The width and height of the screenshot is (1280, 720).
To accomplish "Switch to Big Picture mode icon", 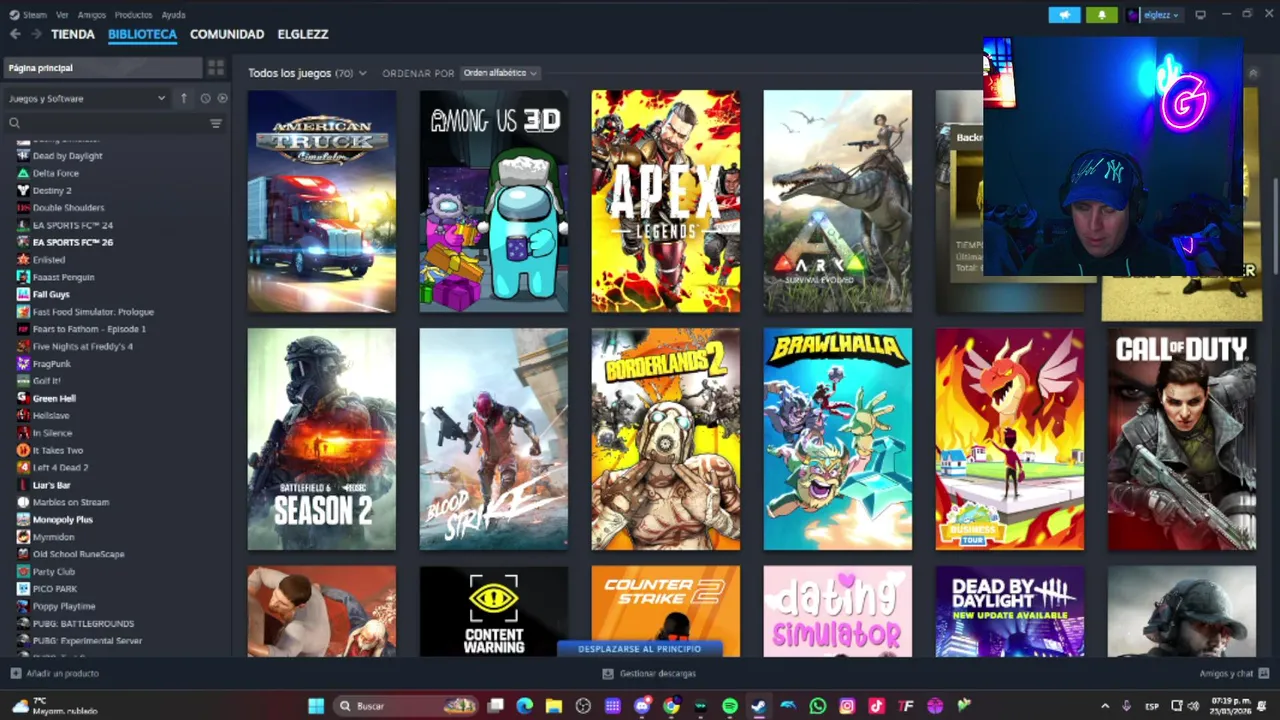I will [x=1200, y=15].
